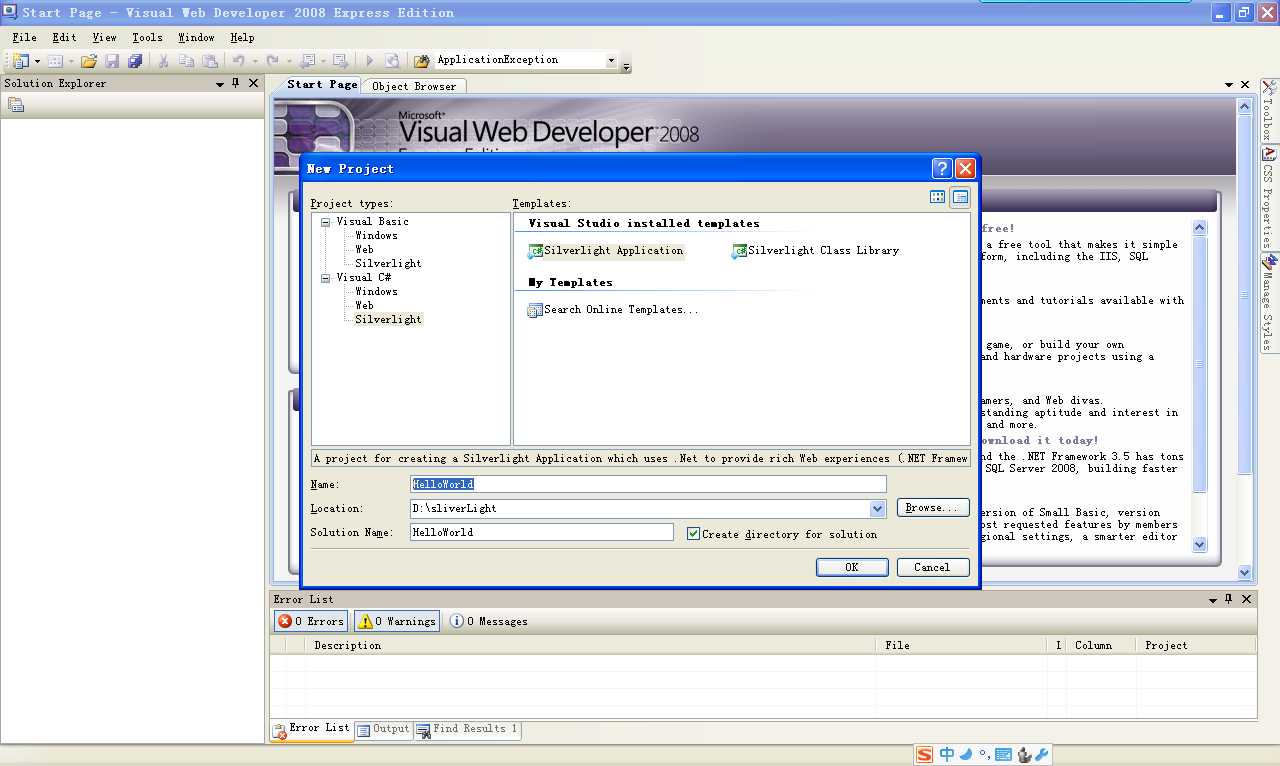This screenshot has height=766, width=1280.
Task: Click the Cancel button
Action: coord(932,567)
